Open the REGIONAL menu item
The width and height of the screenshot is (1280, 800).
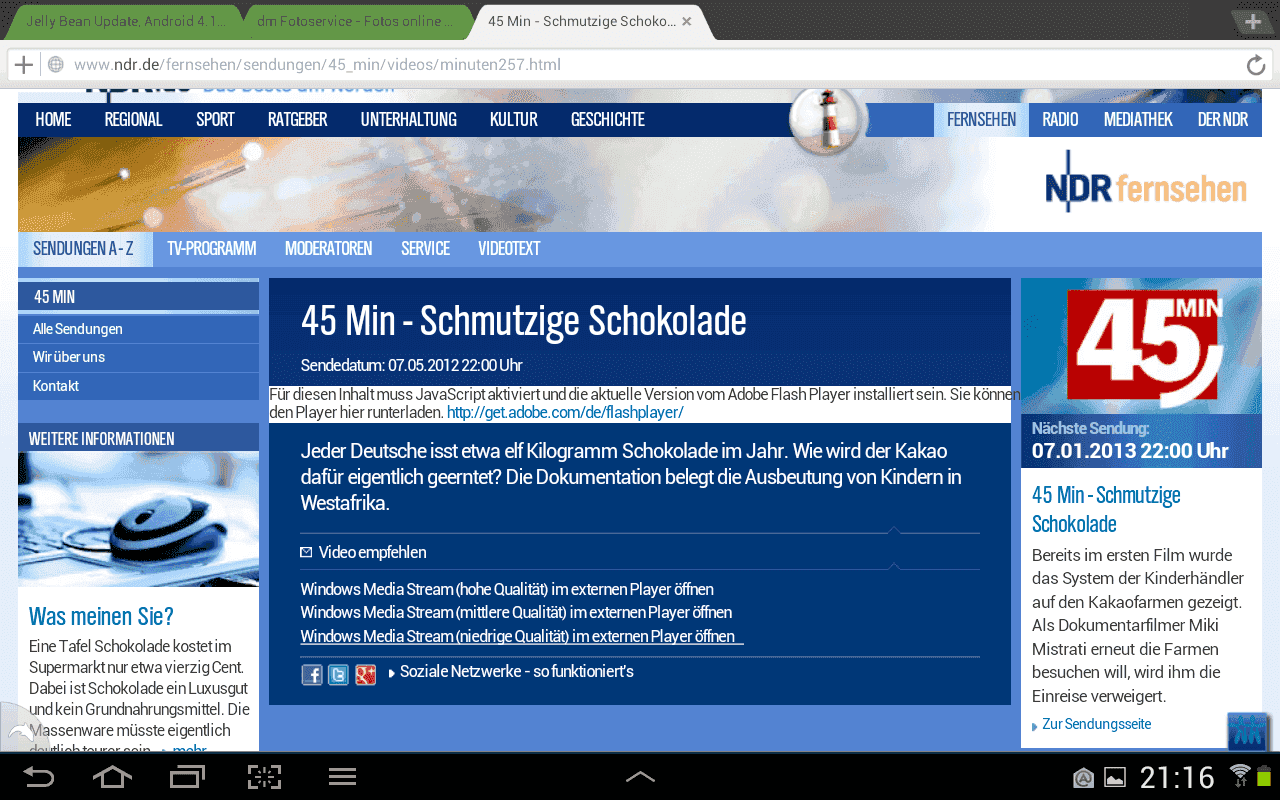click(x=133, y=119)
